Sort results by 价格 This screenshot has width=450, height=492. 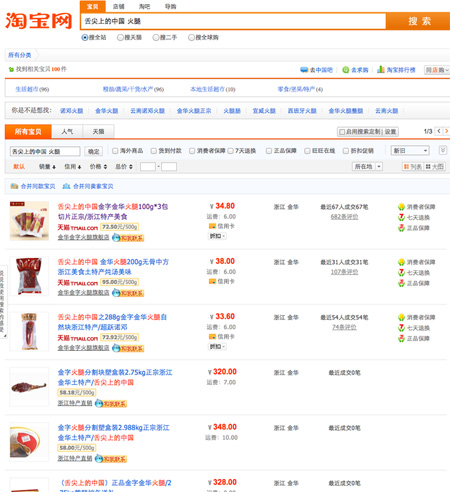pos(98,166)
